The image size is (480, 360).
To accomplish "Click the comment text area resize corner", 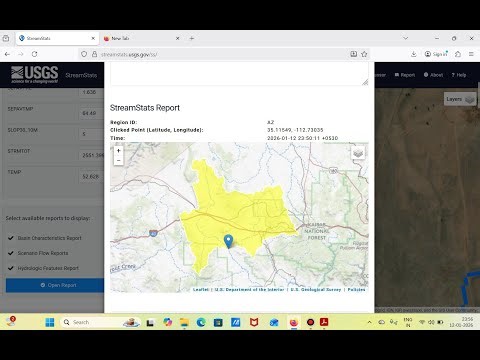I will [365, 82].
